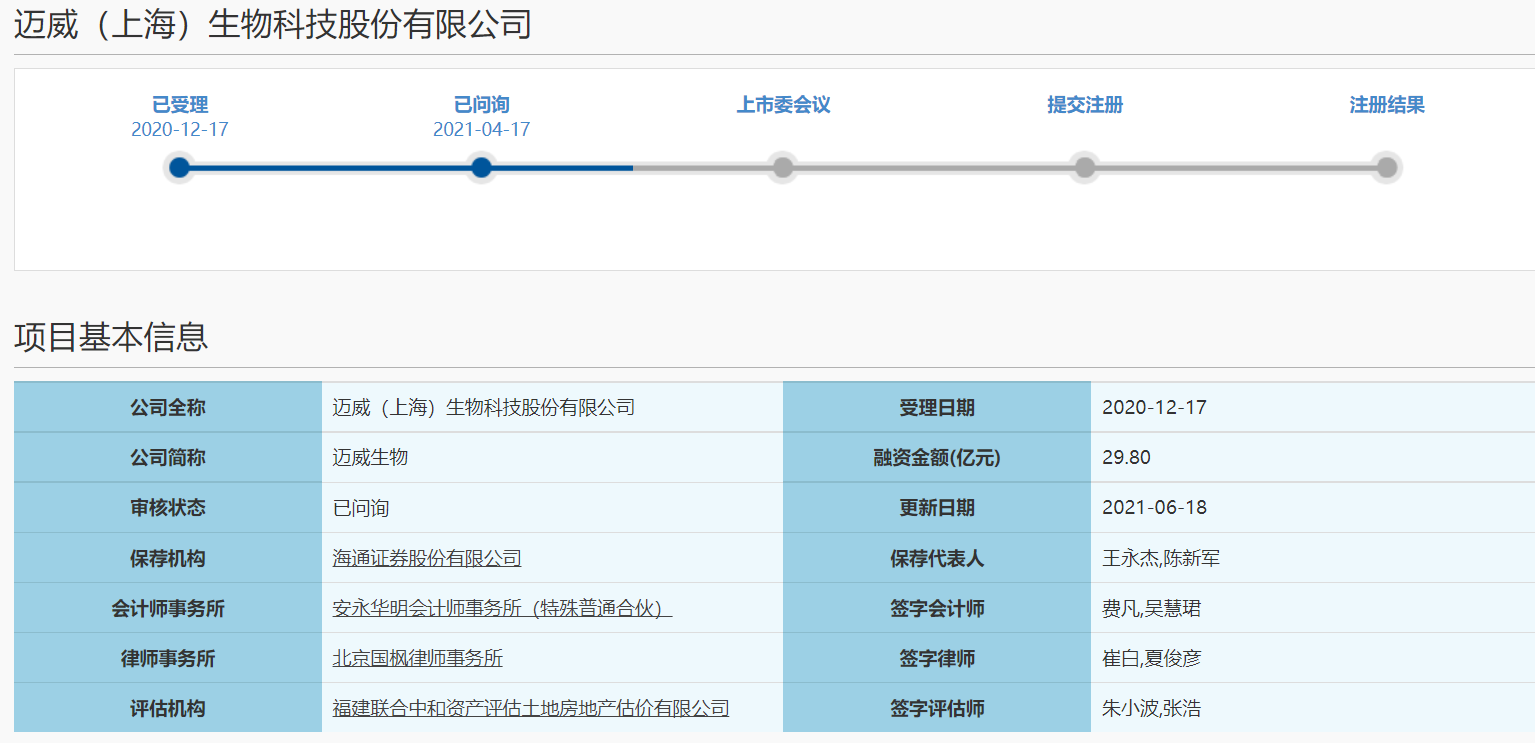Click the 签字会计师 header cell
The height and width of the screenshot is (743, 1535).
click(x=937, y=608)
